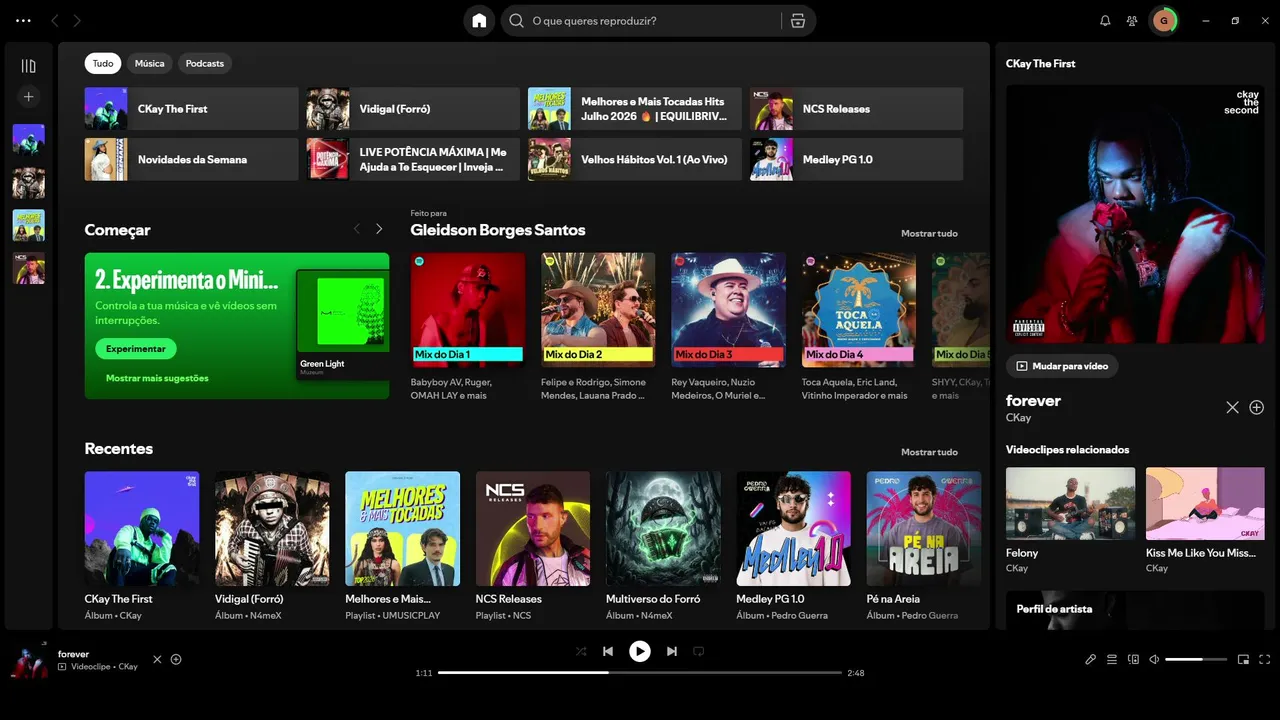Screen dimensions: 1280x720
Task: Open the search icon in the search bar
Action: [516, 21]
